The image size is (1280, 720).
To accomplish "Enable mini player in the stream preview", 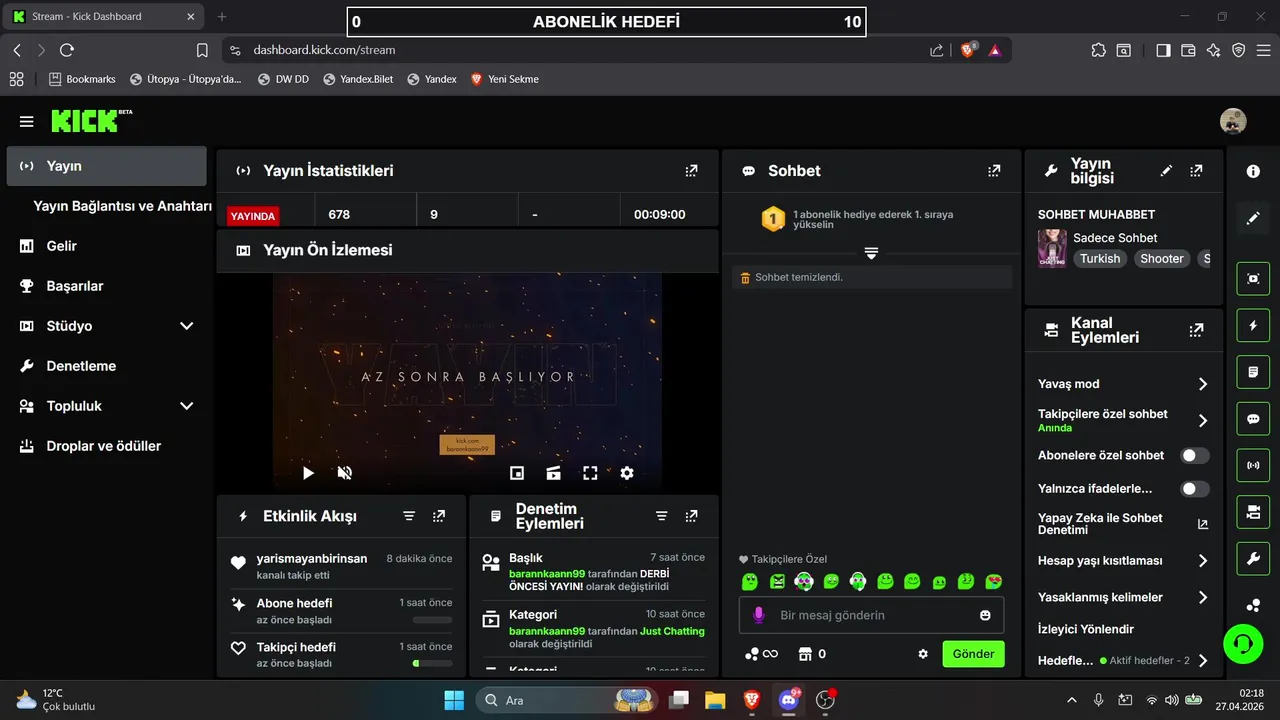I will point(516,473).
